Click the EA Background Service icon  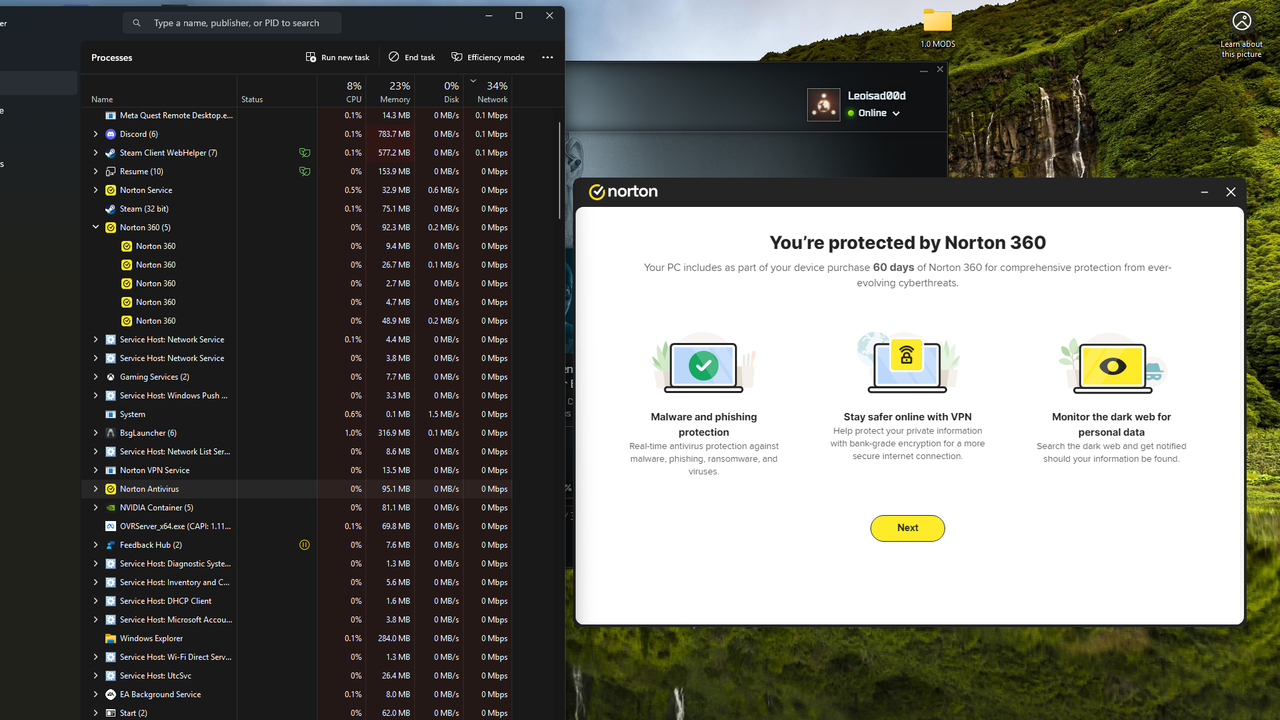point(110,694)
